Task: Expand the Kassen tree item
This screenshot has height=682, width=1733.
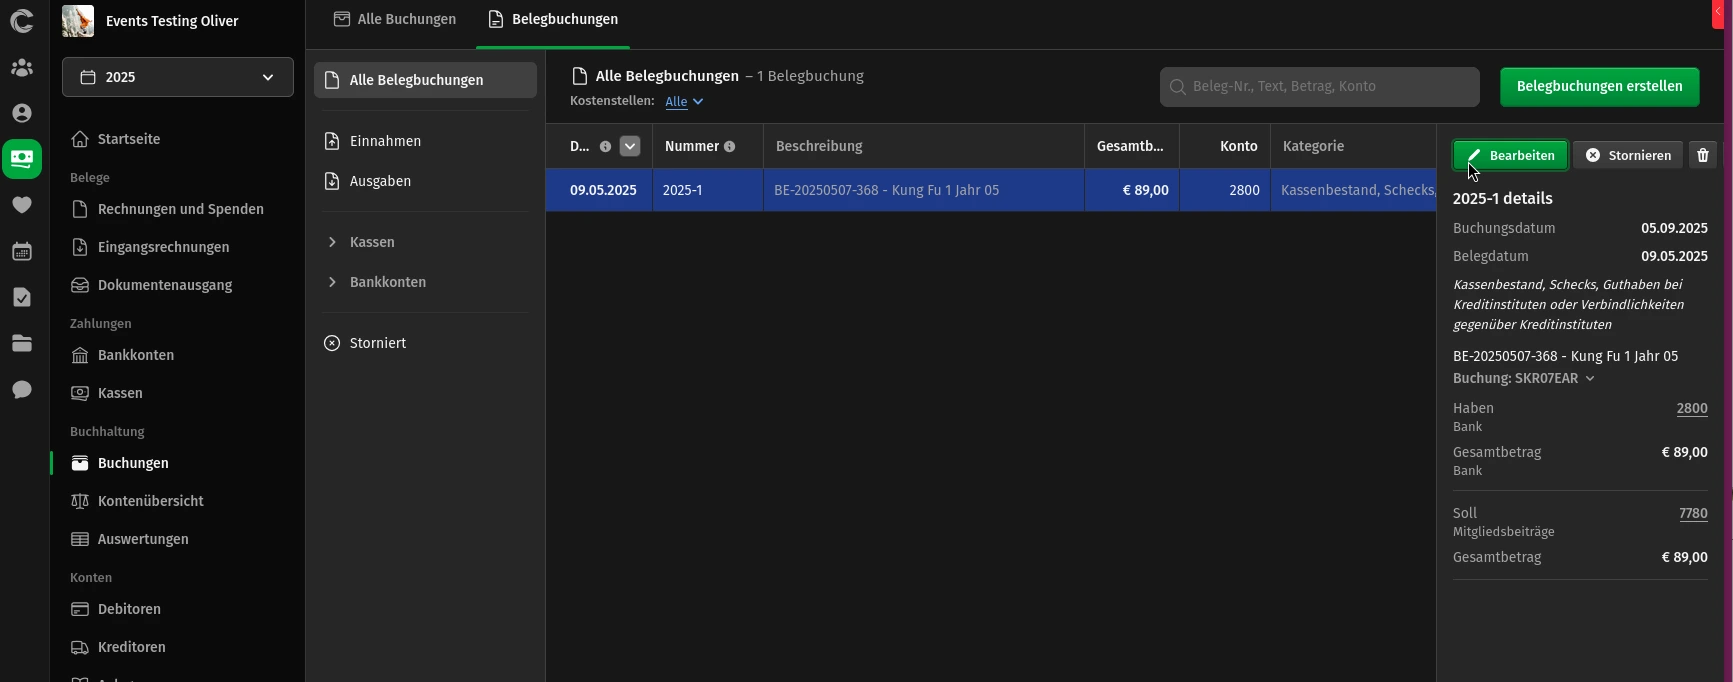Action: (332, 242)
